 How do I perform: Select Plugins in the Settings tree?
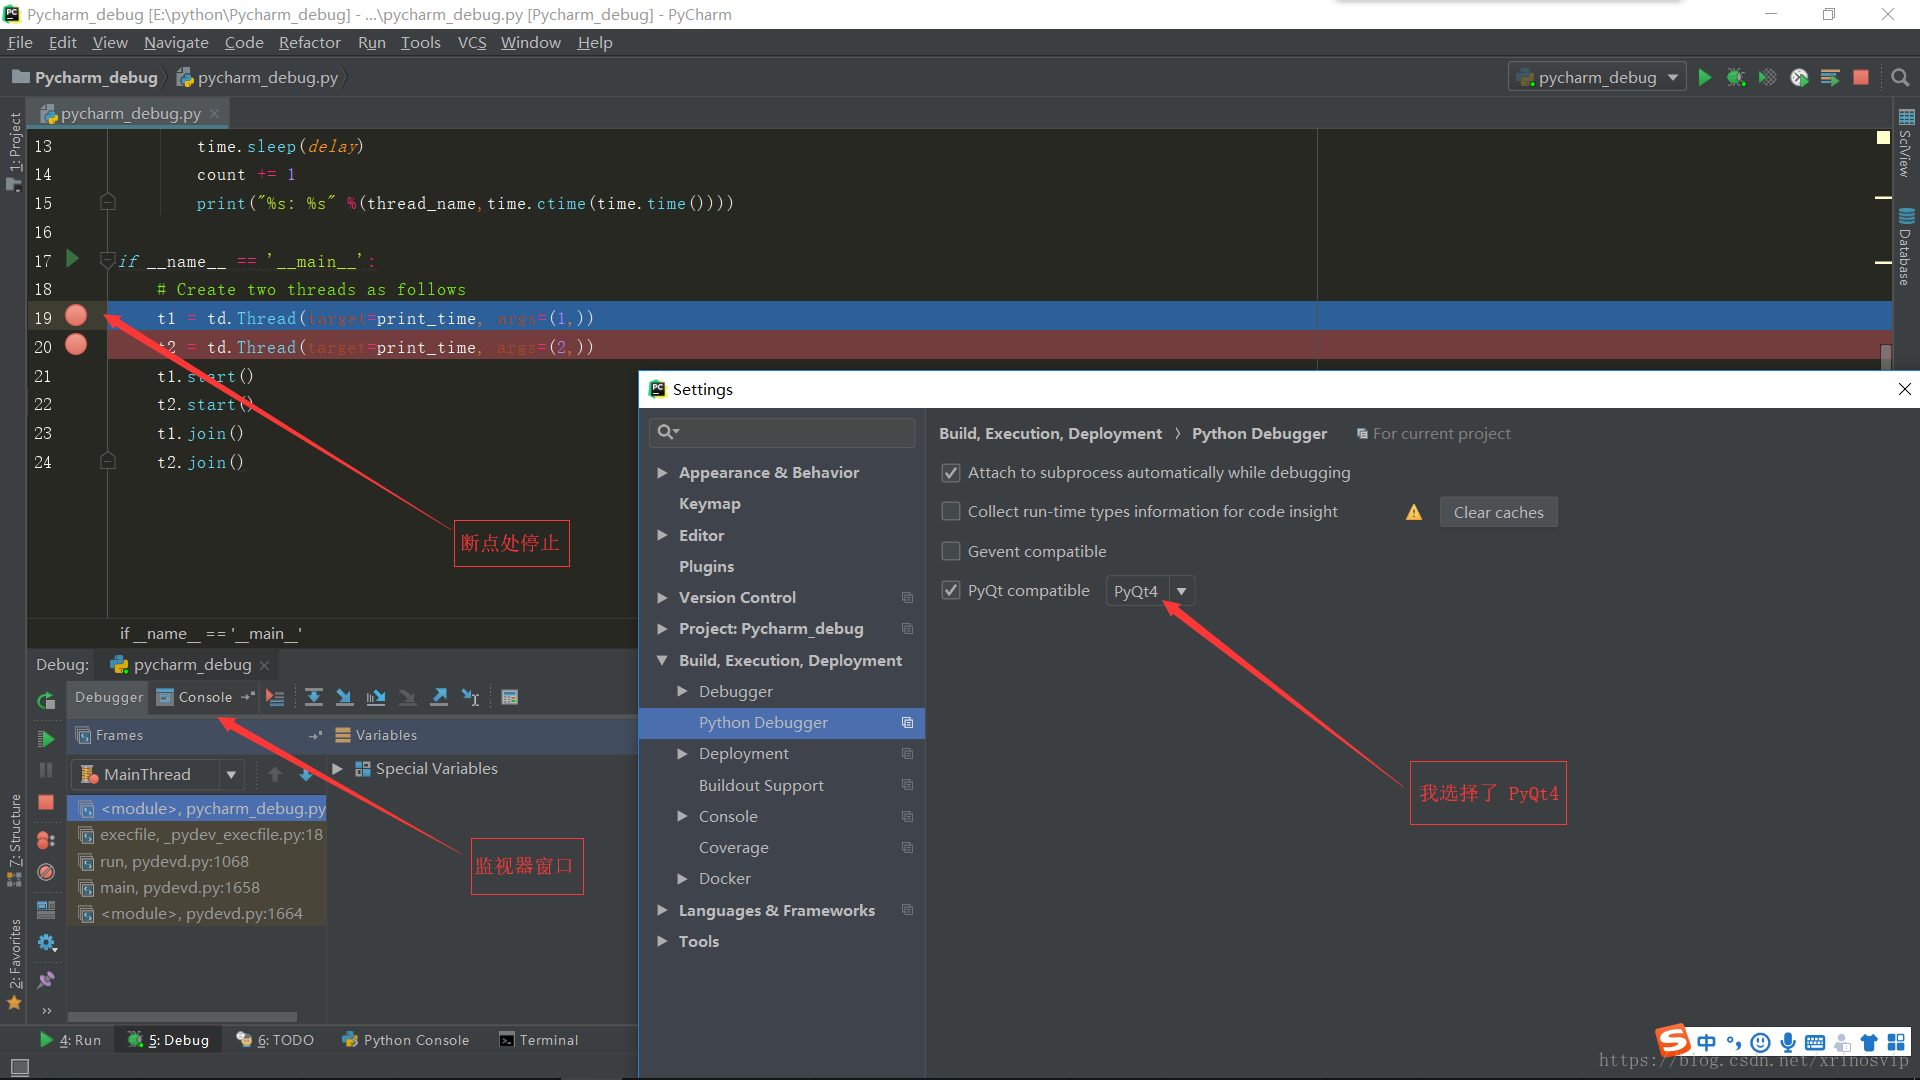coord(706,567)
